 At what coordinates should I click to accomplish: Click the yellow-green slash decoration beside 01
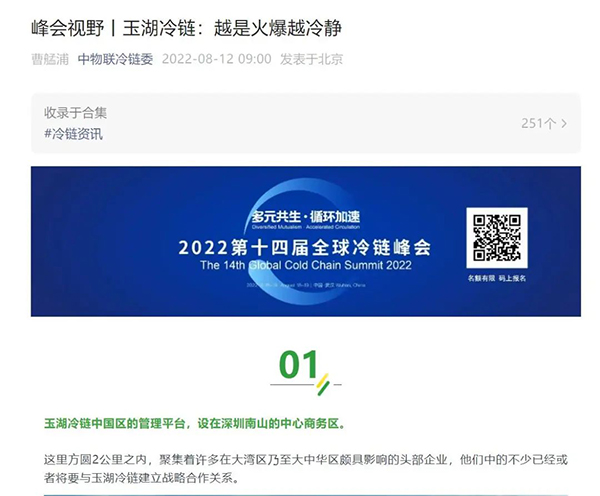323,384
